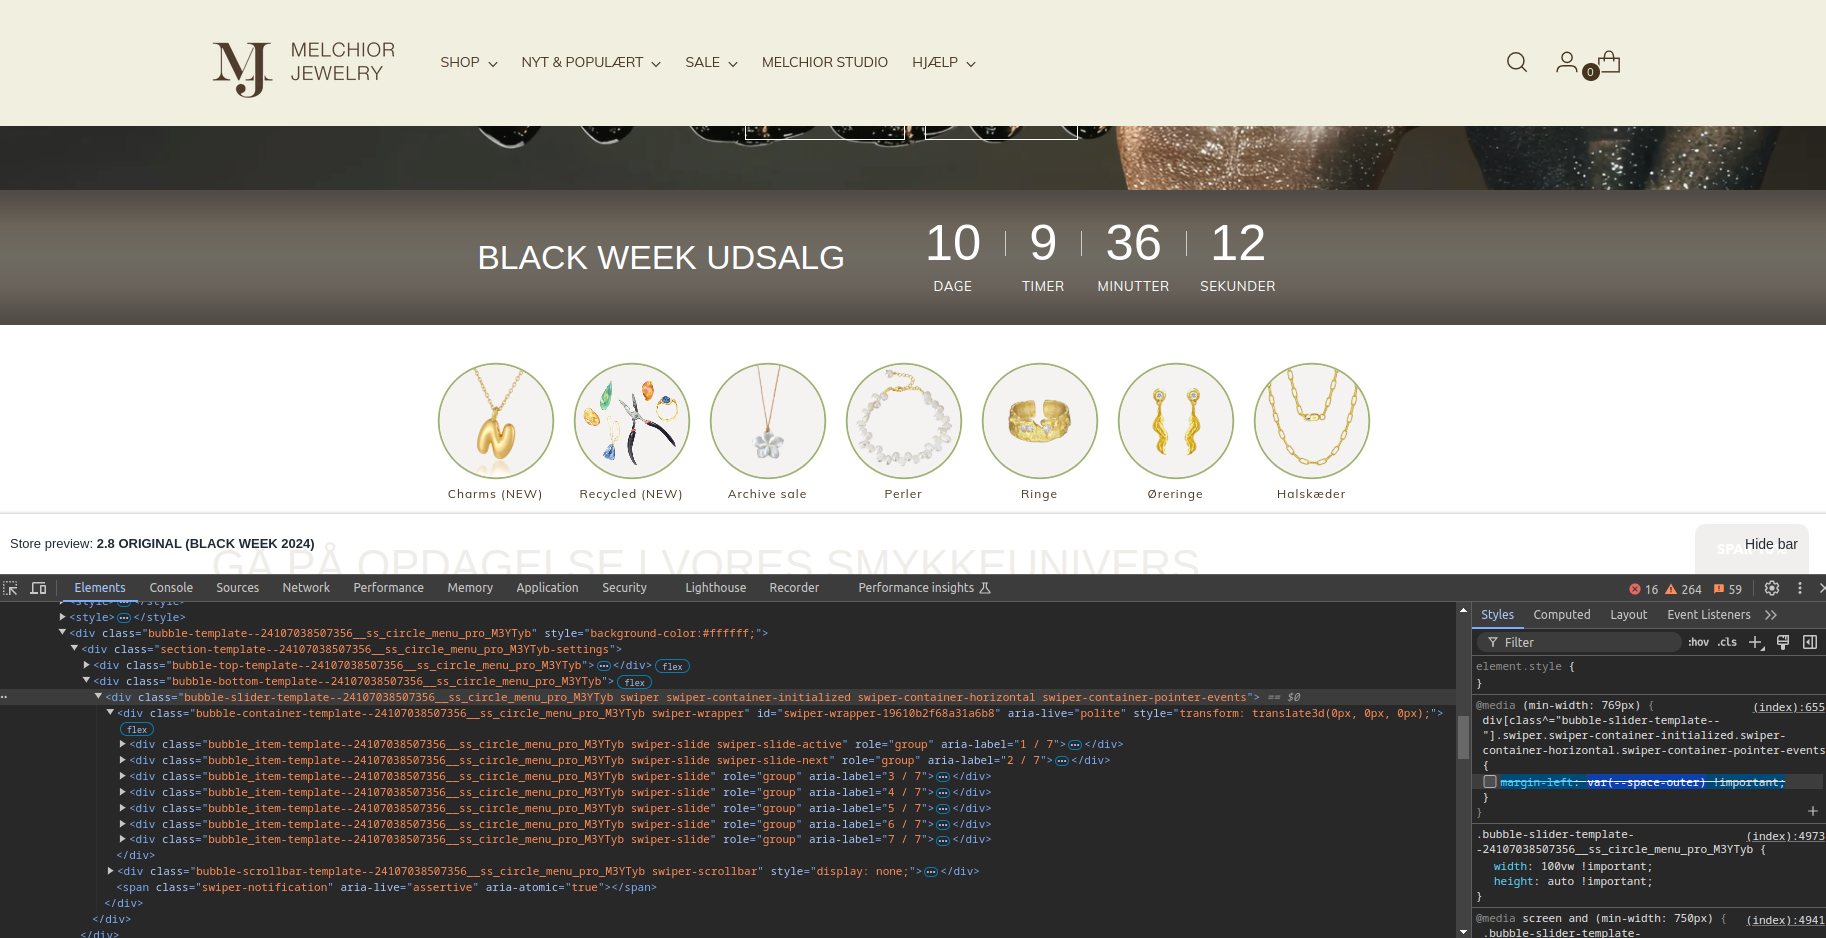Viewport: 1826px width, 938px height.
Task: Focus the Styles Filter input field
Action: (1578, 642)
